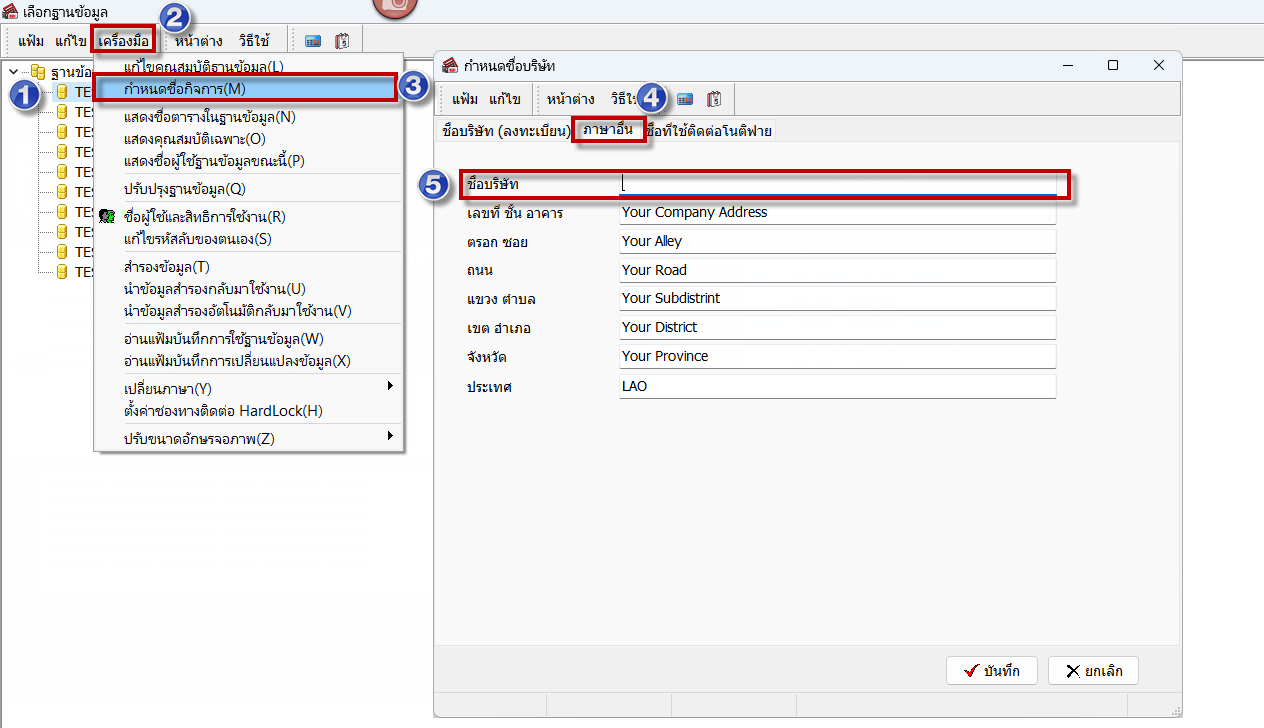Select สำรองข้อมูล(T) backup menu entry
Screen dimensions: 1264x728
coord(166,267)
